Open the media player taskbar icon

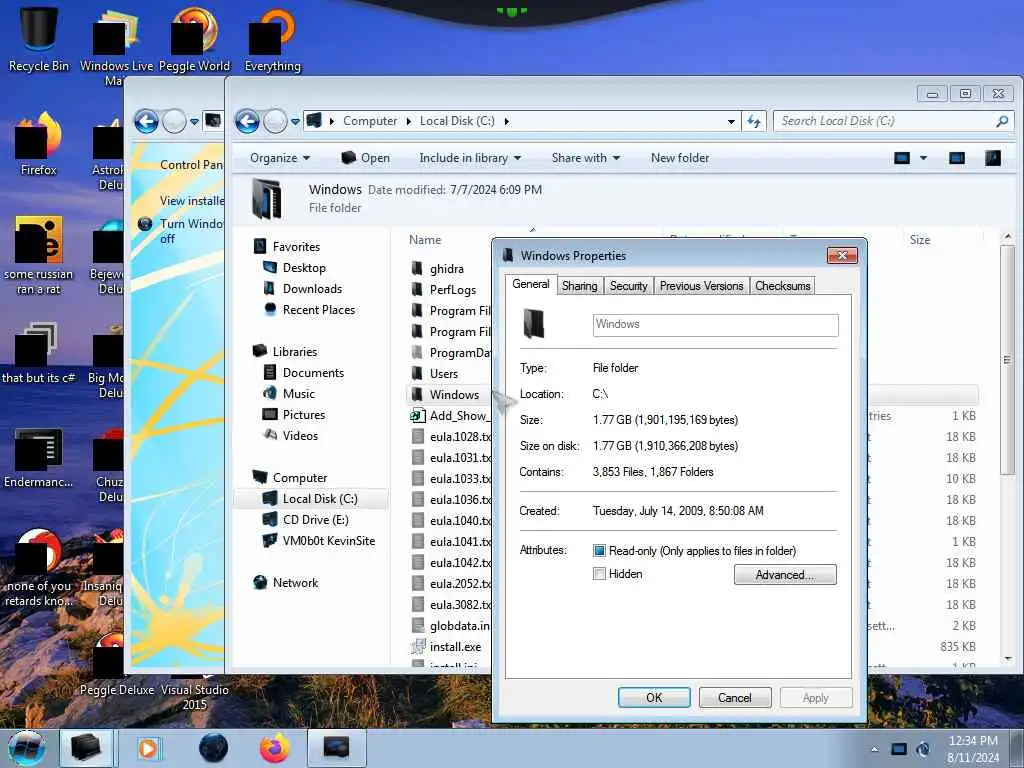coord(148,748)
